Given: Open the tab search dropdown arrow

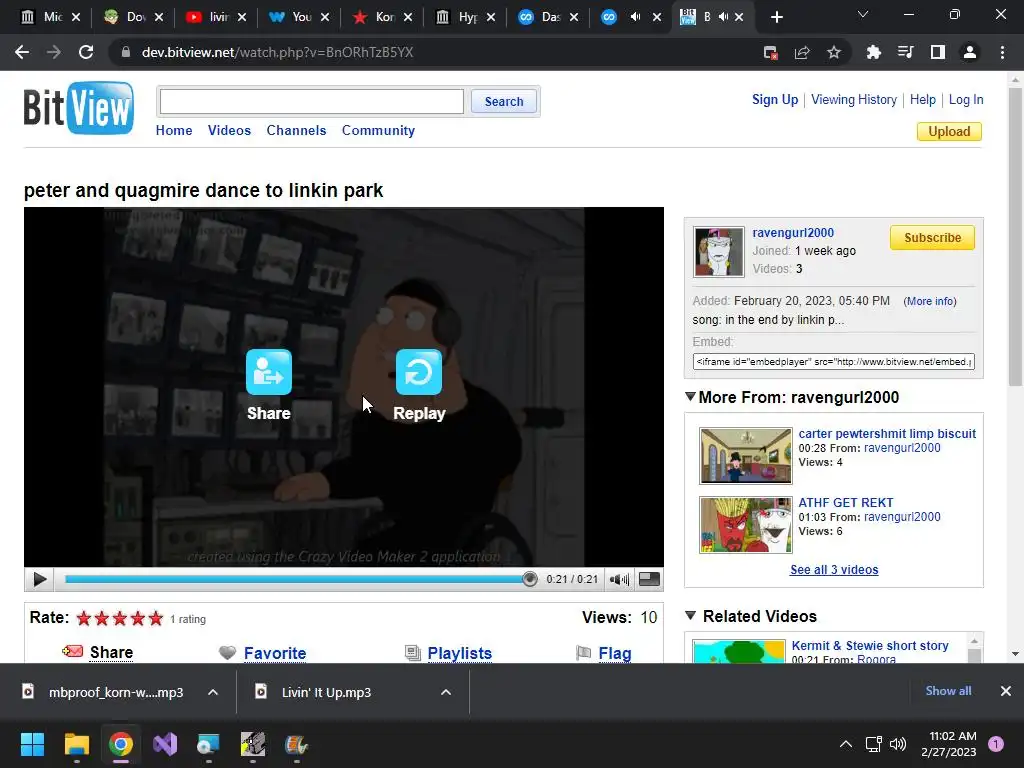Looking at the screenshot, I should point(863,14).
